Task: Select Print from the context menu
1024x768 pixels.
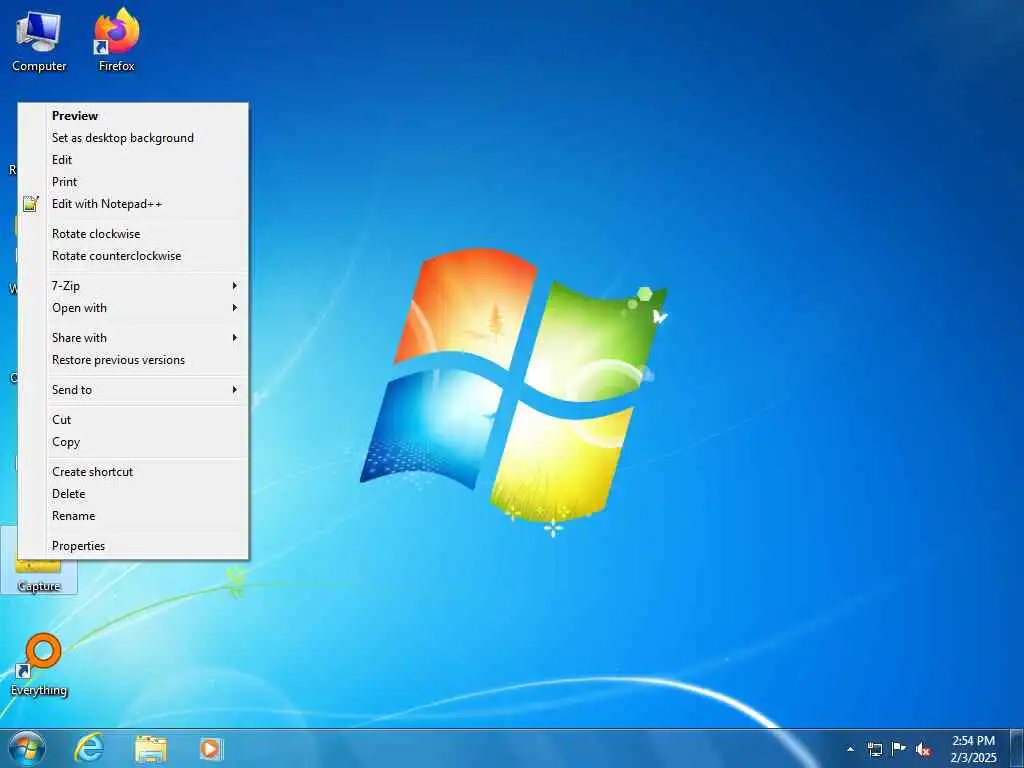Action: [x=133, y=182]
